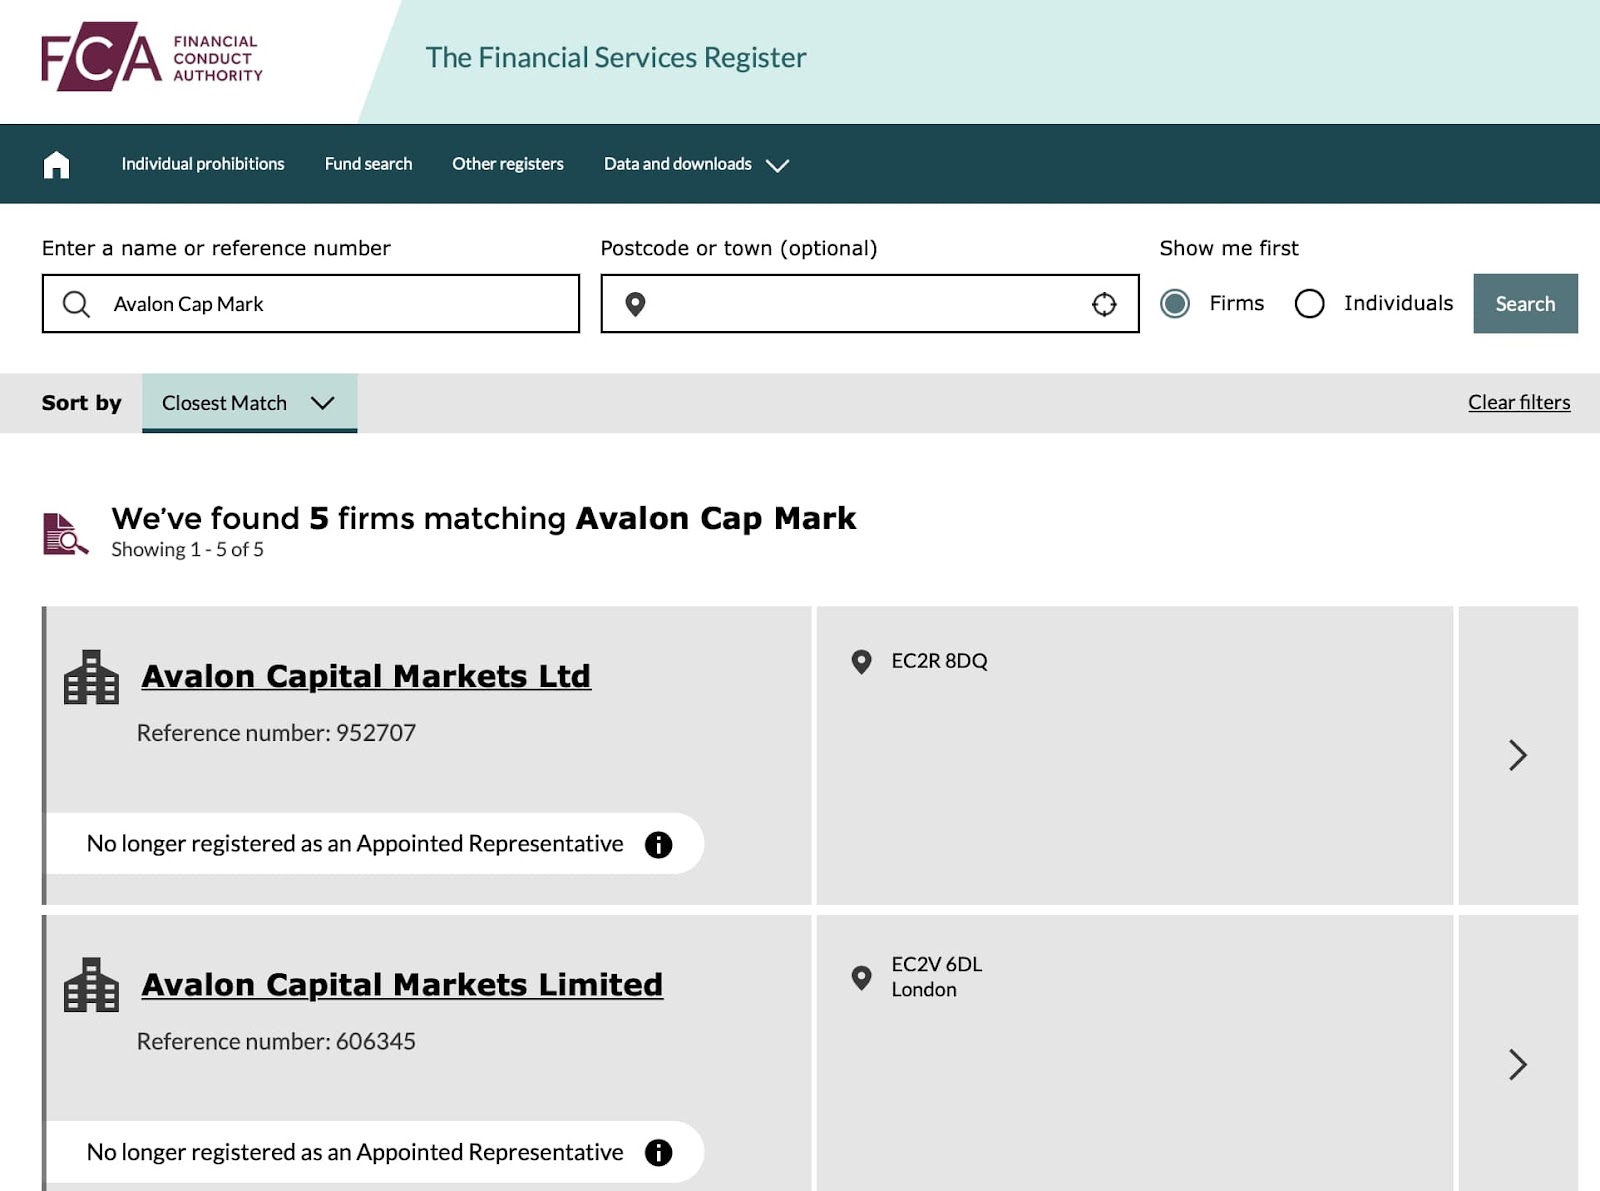Click the Search button
The image size is (1600, 1191).
click(x=1525, y=303)
